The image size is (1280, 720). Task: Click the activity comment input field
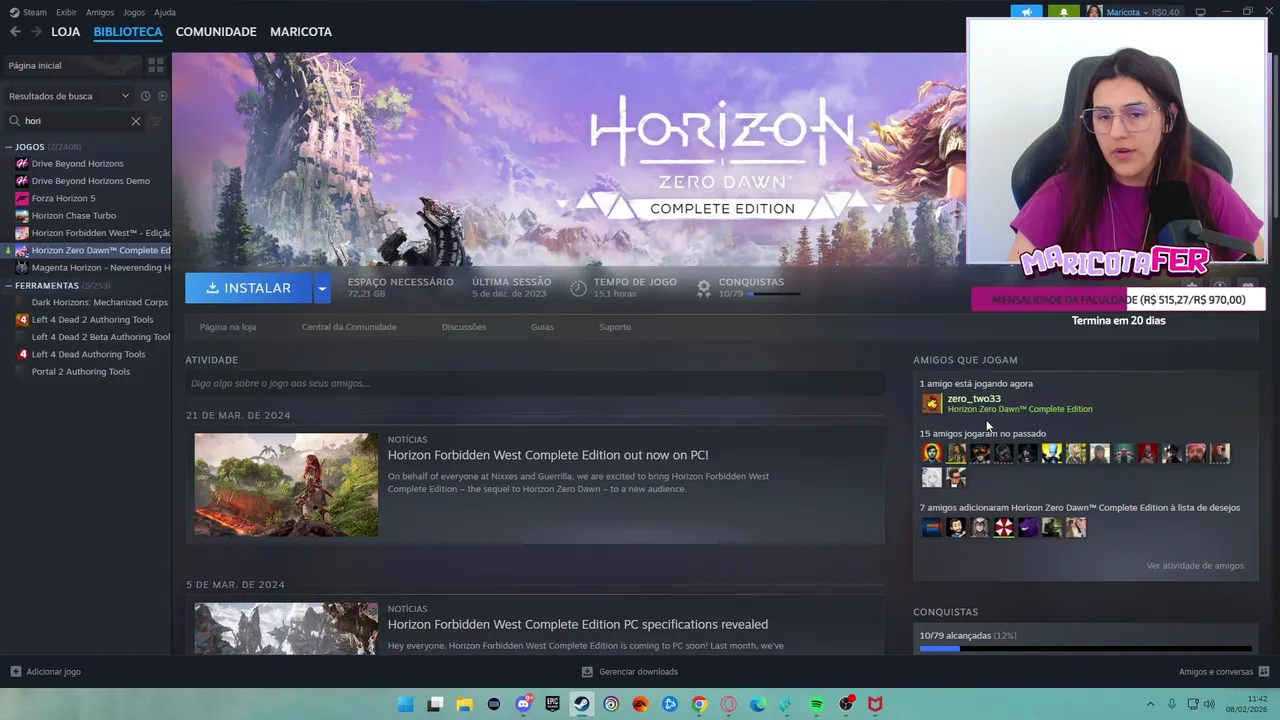[535, 383]
